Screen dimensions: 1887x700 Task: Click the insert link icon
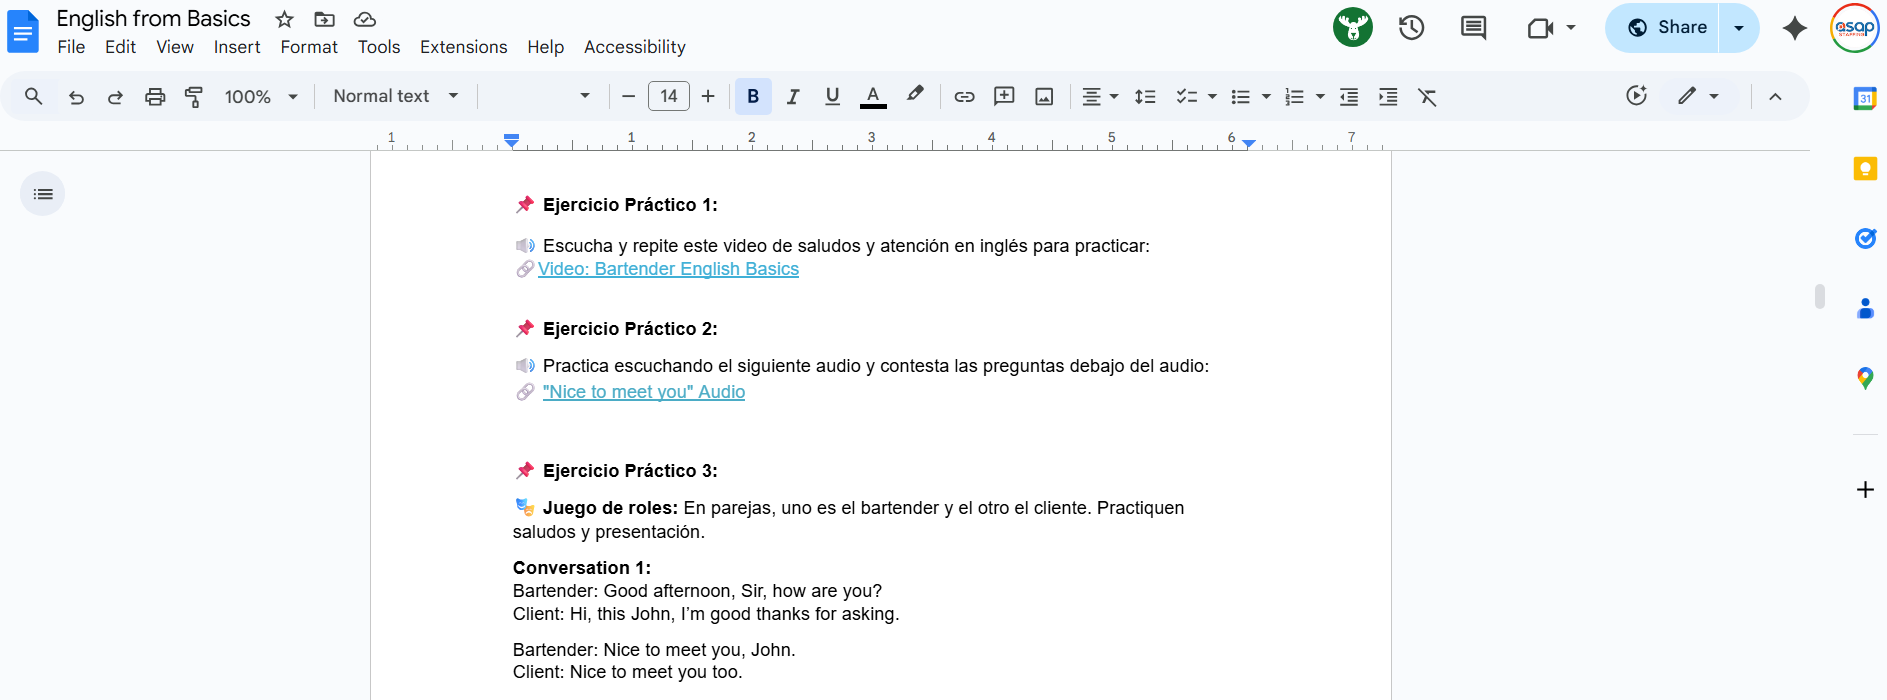click(964, 97)
